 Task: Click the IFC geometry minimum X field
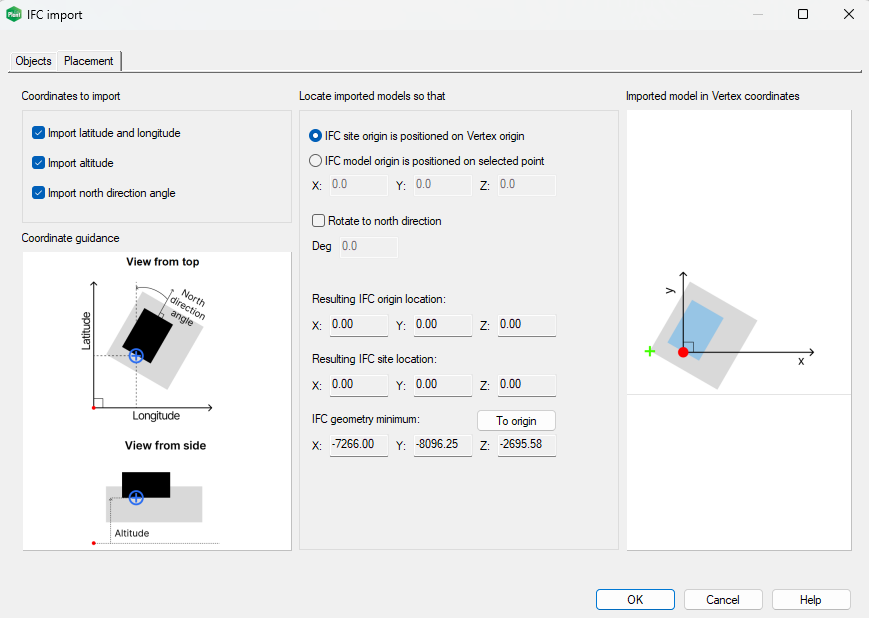358,444
